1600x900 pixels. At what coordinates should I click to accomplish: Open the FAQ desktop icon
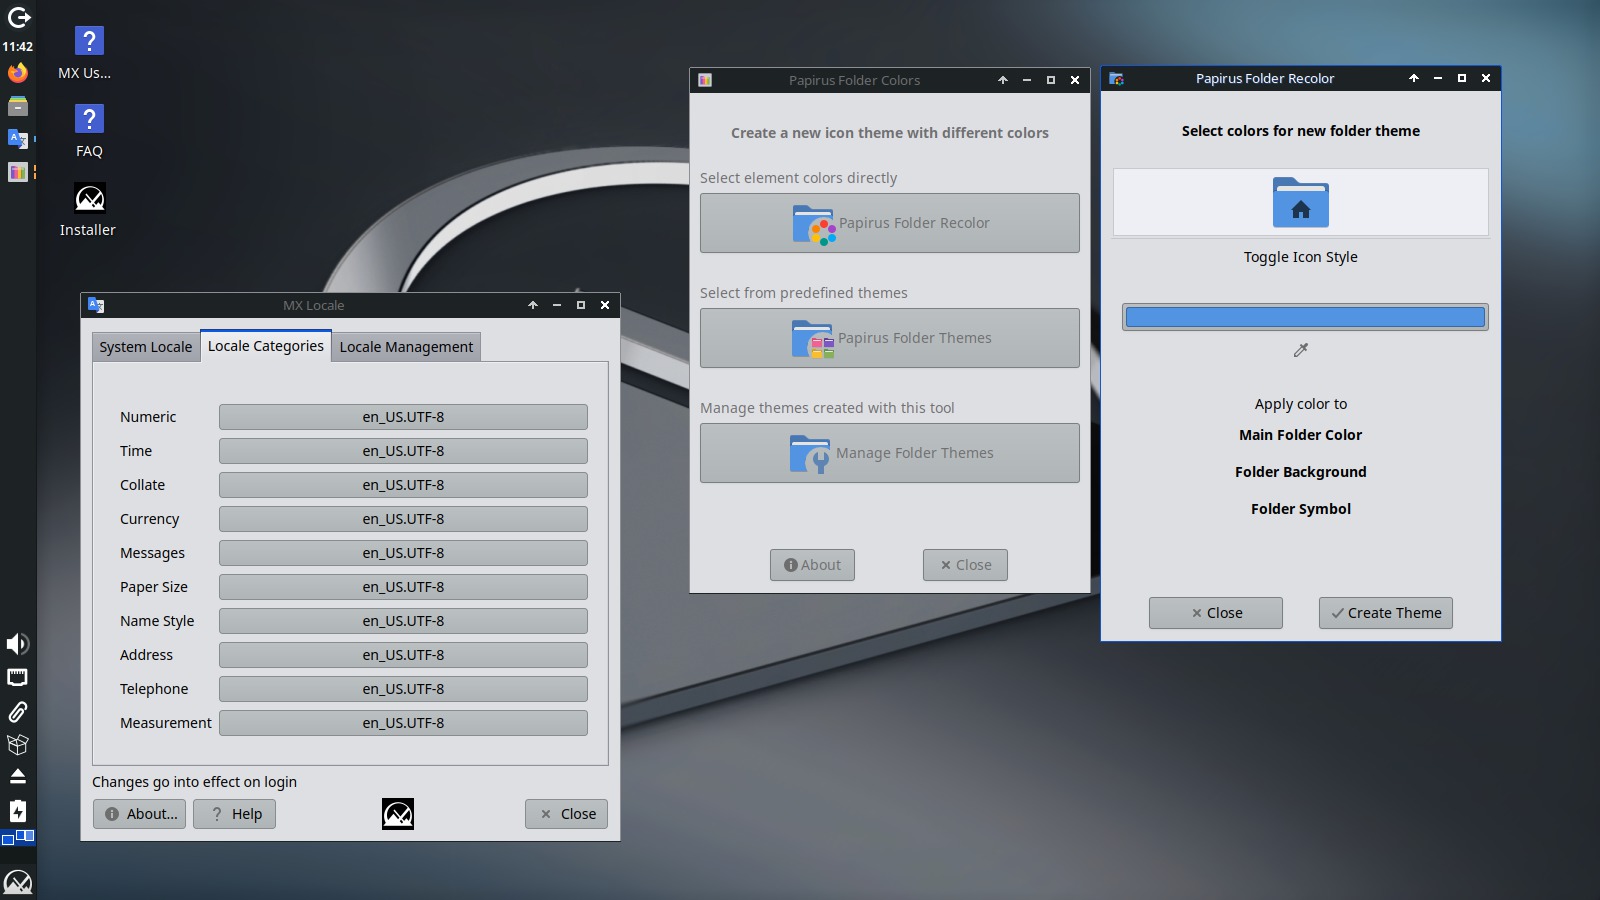89,131
